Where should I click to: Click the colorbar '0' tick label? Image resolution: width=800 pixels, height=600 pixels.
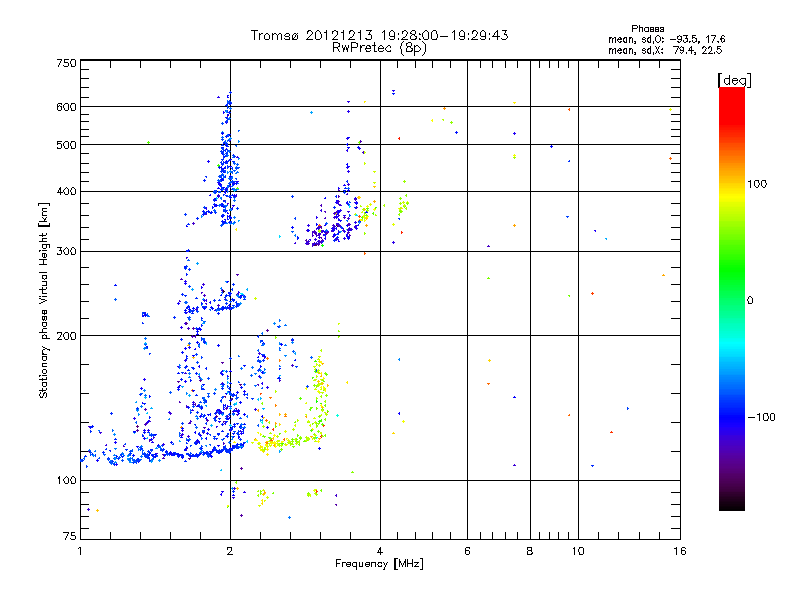[x=749, y=301]
